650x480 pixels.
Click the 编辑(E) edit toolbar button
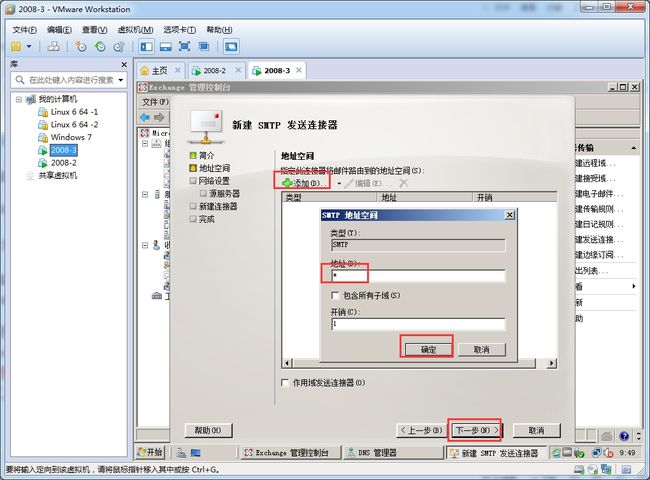(367, 183)
